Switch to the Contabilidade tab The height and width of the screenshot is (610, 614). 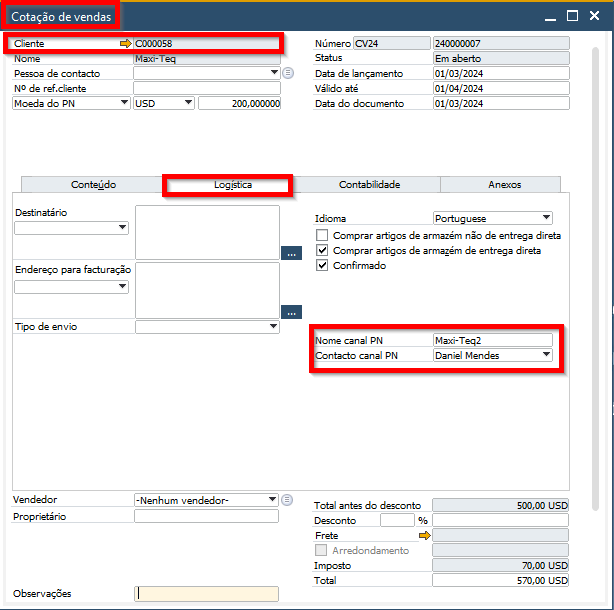369,185
